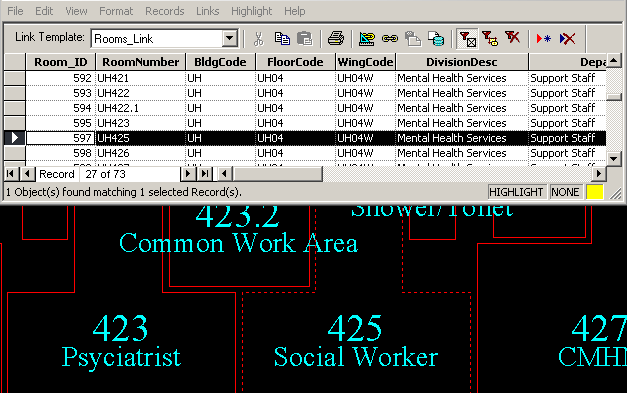The width and height of the screenshot is (627, 393).
Task: Select the row selector for record 593
Action: click(x=15, y=93)
